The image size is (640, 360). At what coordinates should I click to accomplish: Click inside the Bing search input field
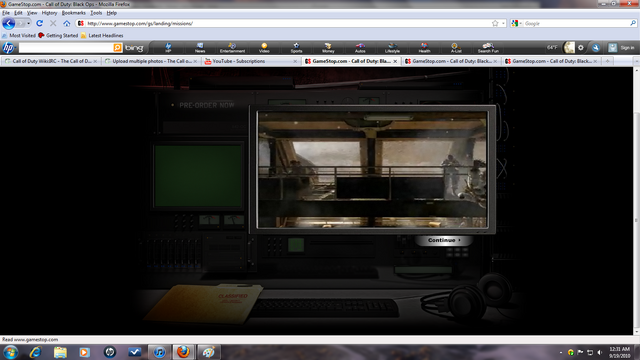(x=66, y=48)
